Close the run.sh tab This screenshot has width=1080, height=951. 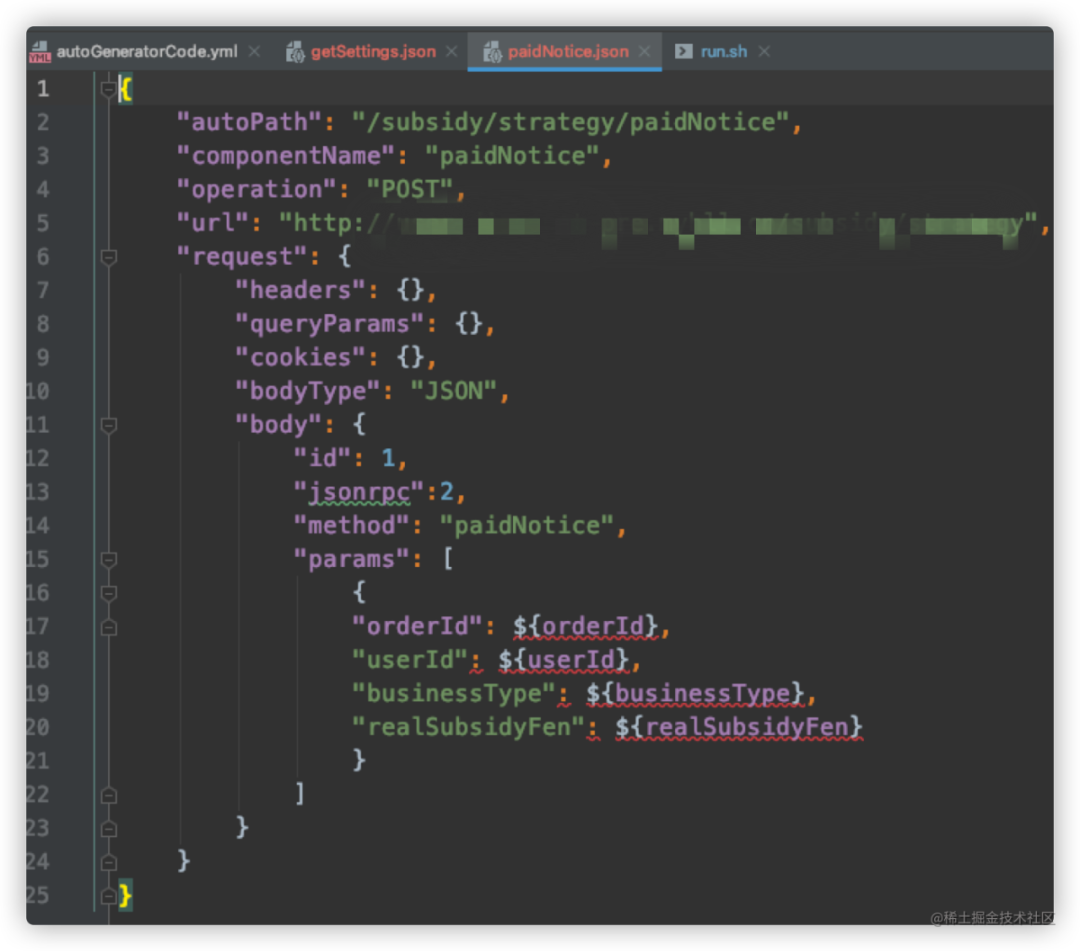click(x=764, y=52)
